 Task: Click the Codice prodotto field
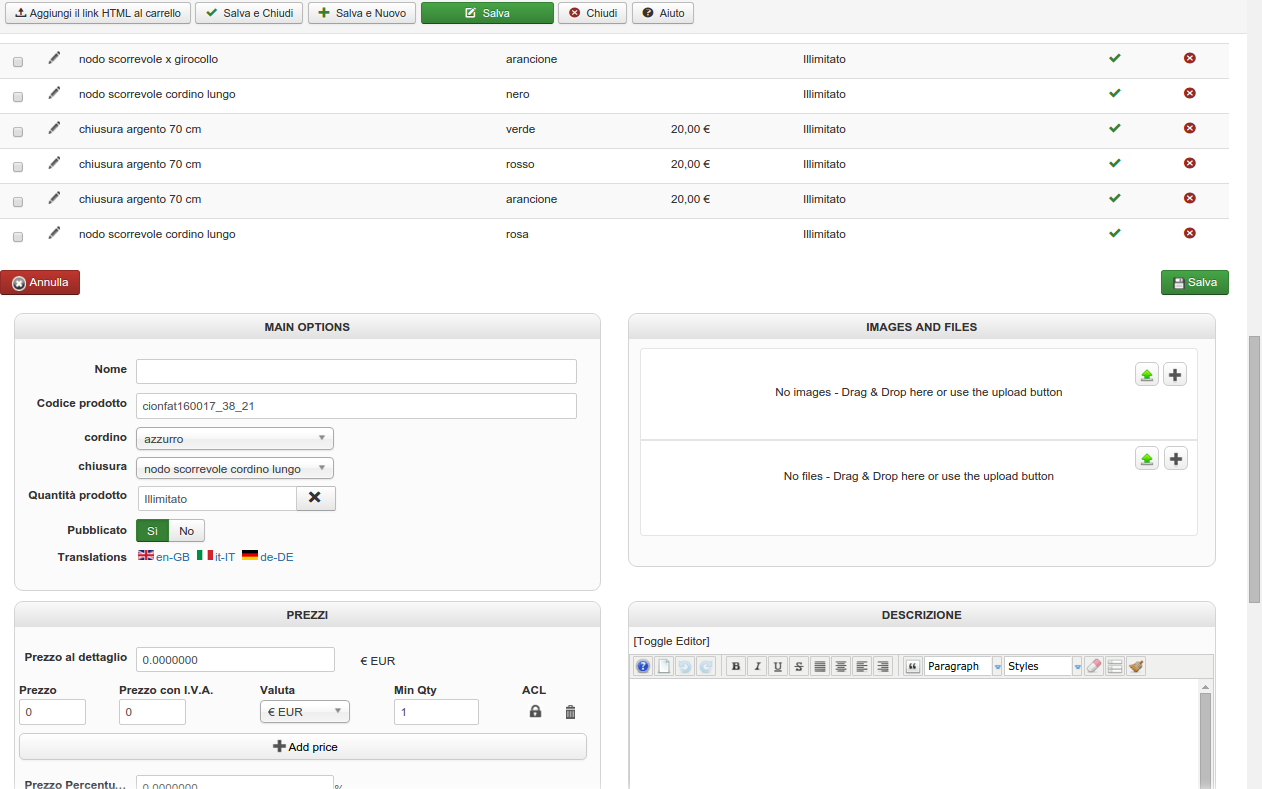[x=356, y=406]
